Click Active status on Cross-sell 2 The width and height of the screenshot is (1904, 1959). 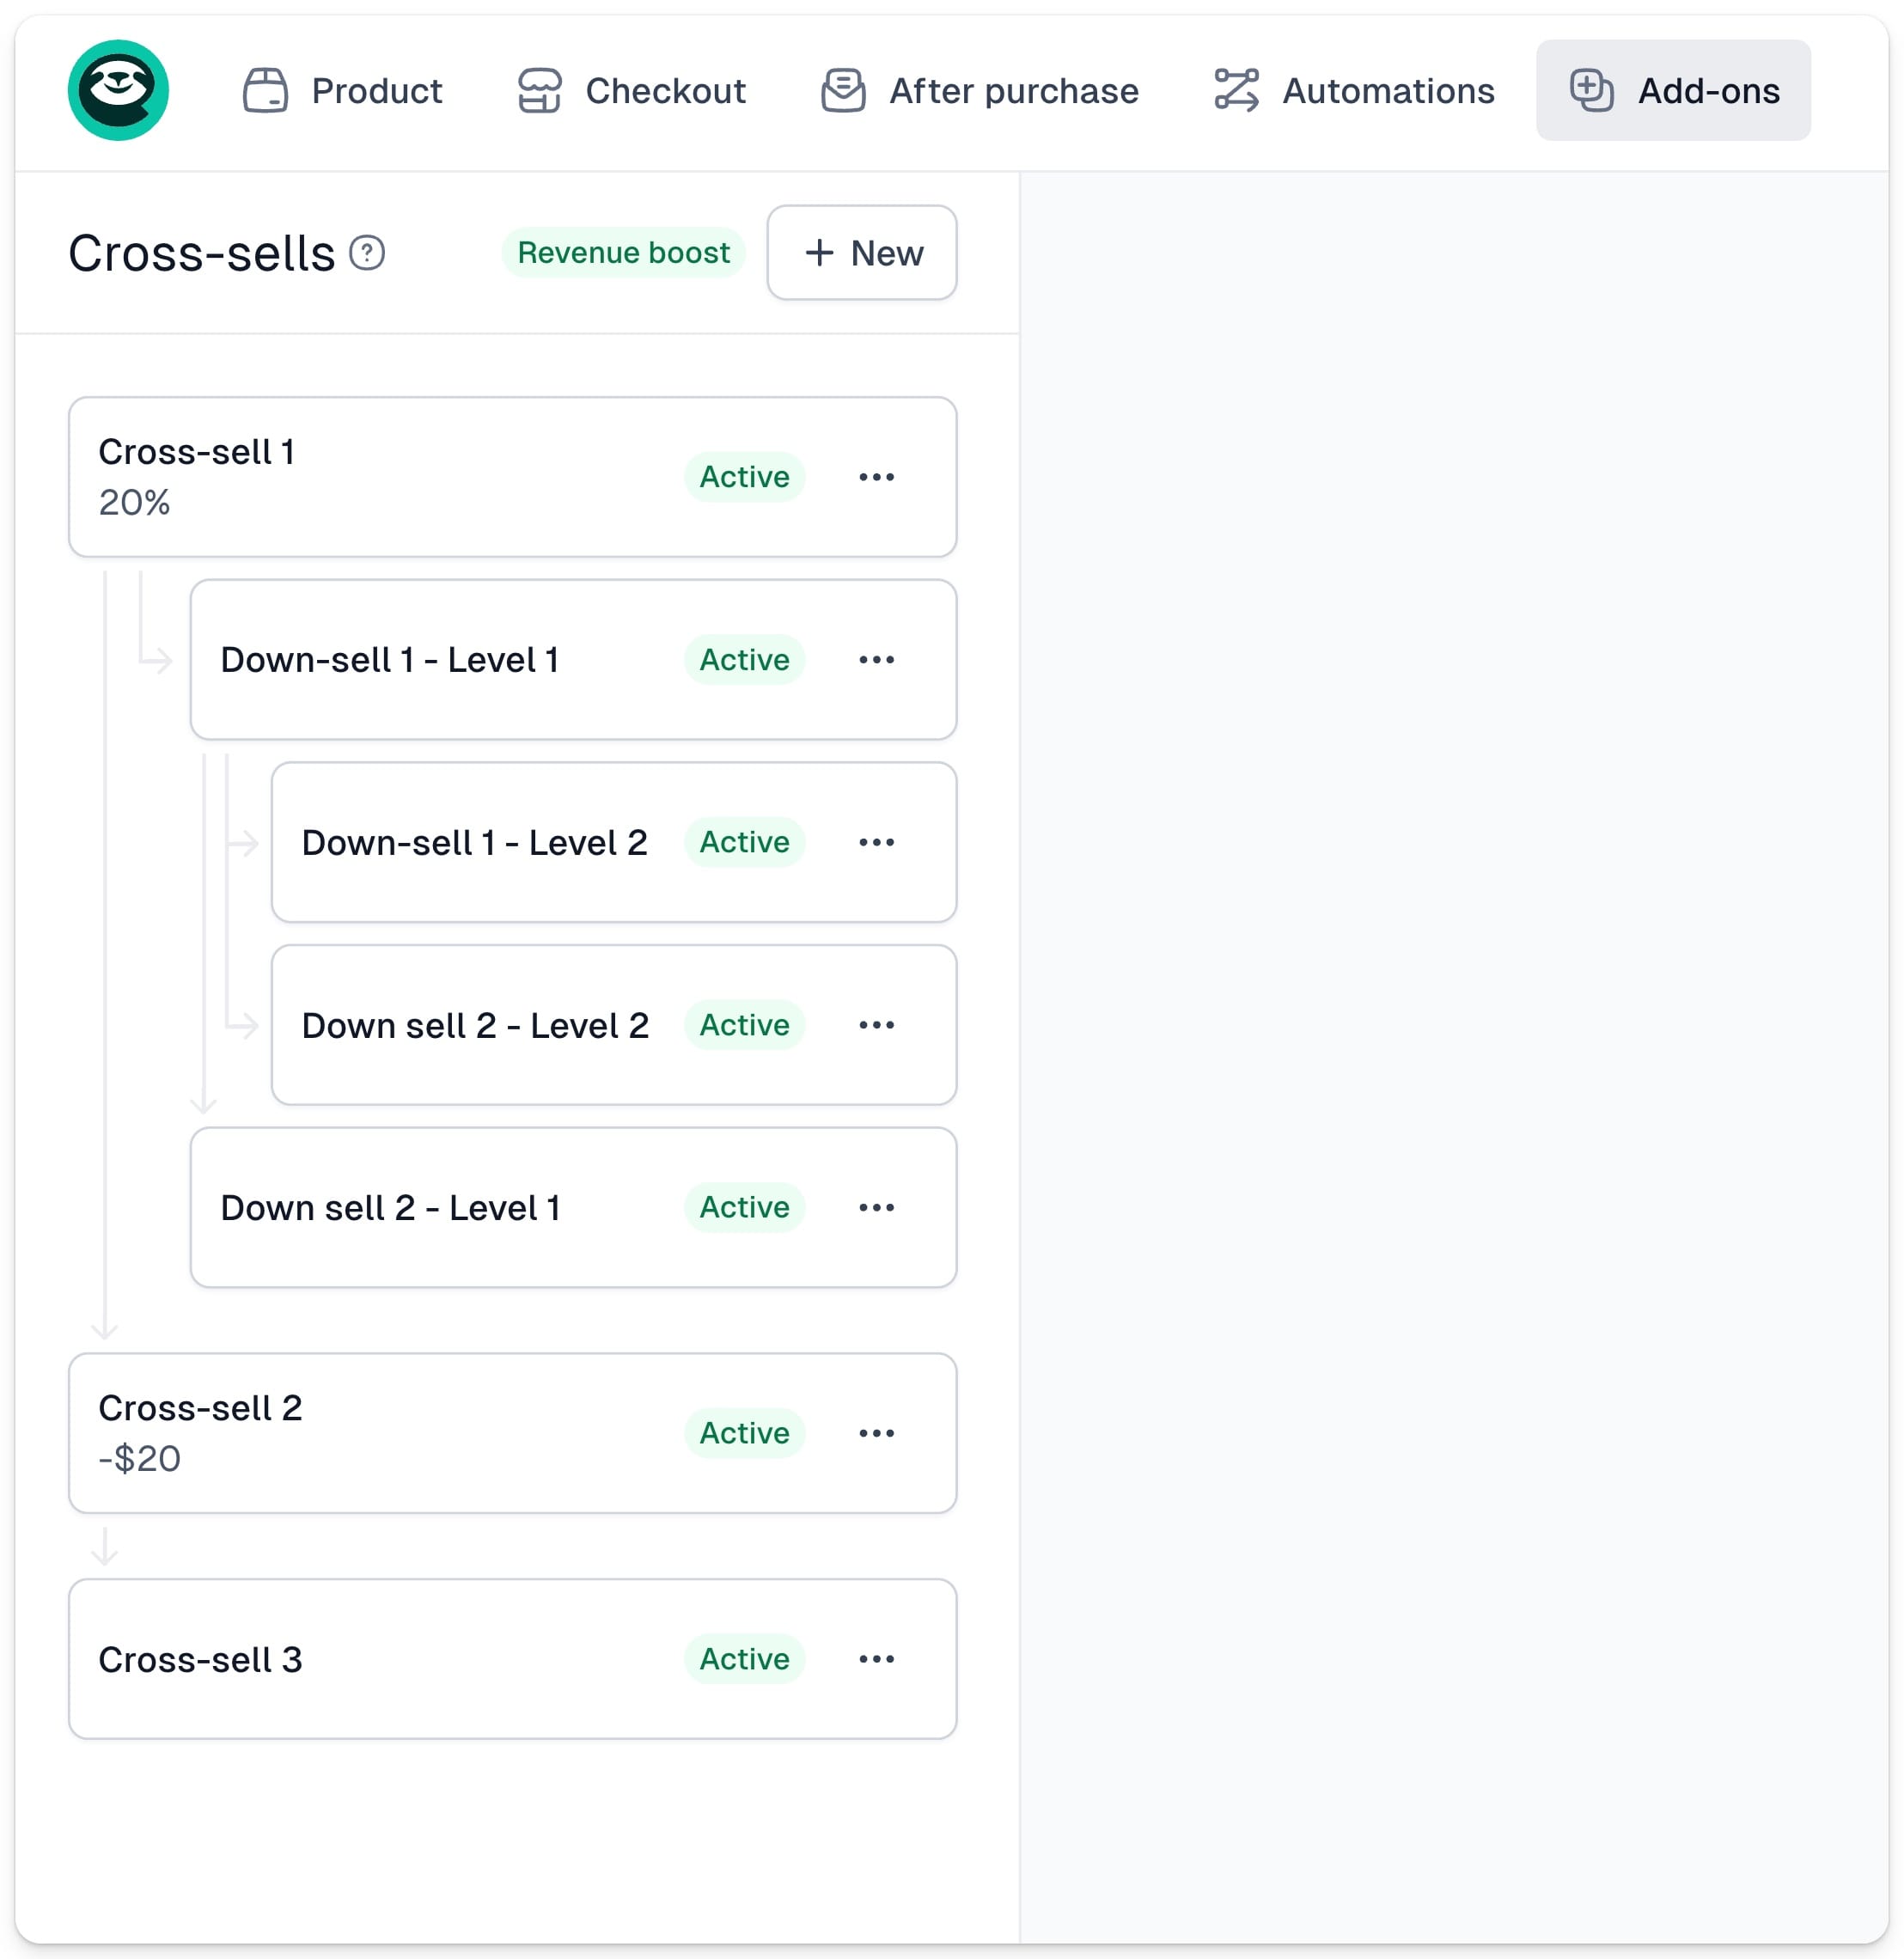coord(744,1433)
